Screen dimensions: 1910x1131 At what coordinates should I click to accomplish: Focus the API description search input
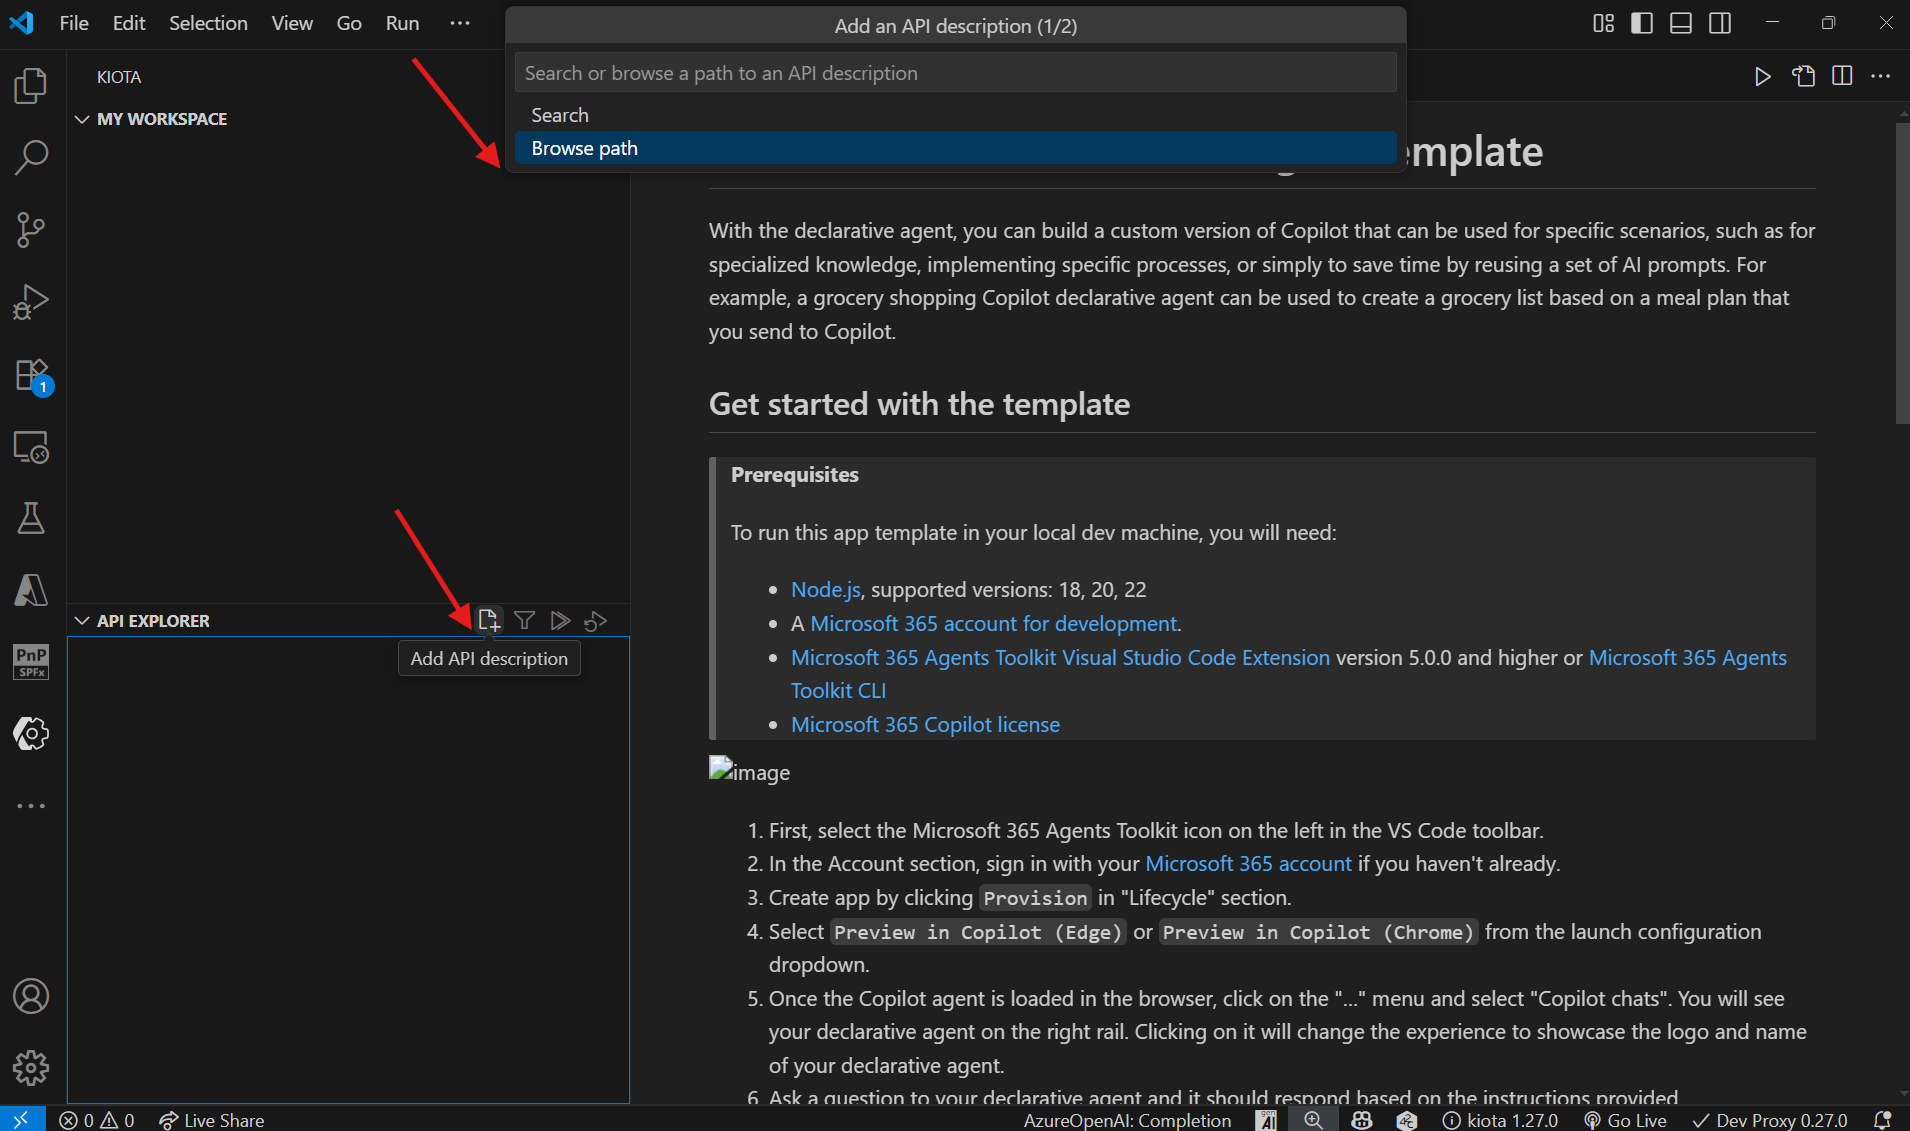click(955, 73)
